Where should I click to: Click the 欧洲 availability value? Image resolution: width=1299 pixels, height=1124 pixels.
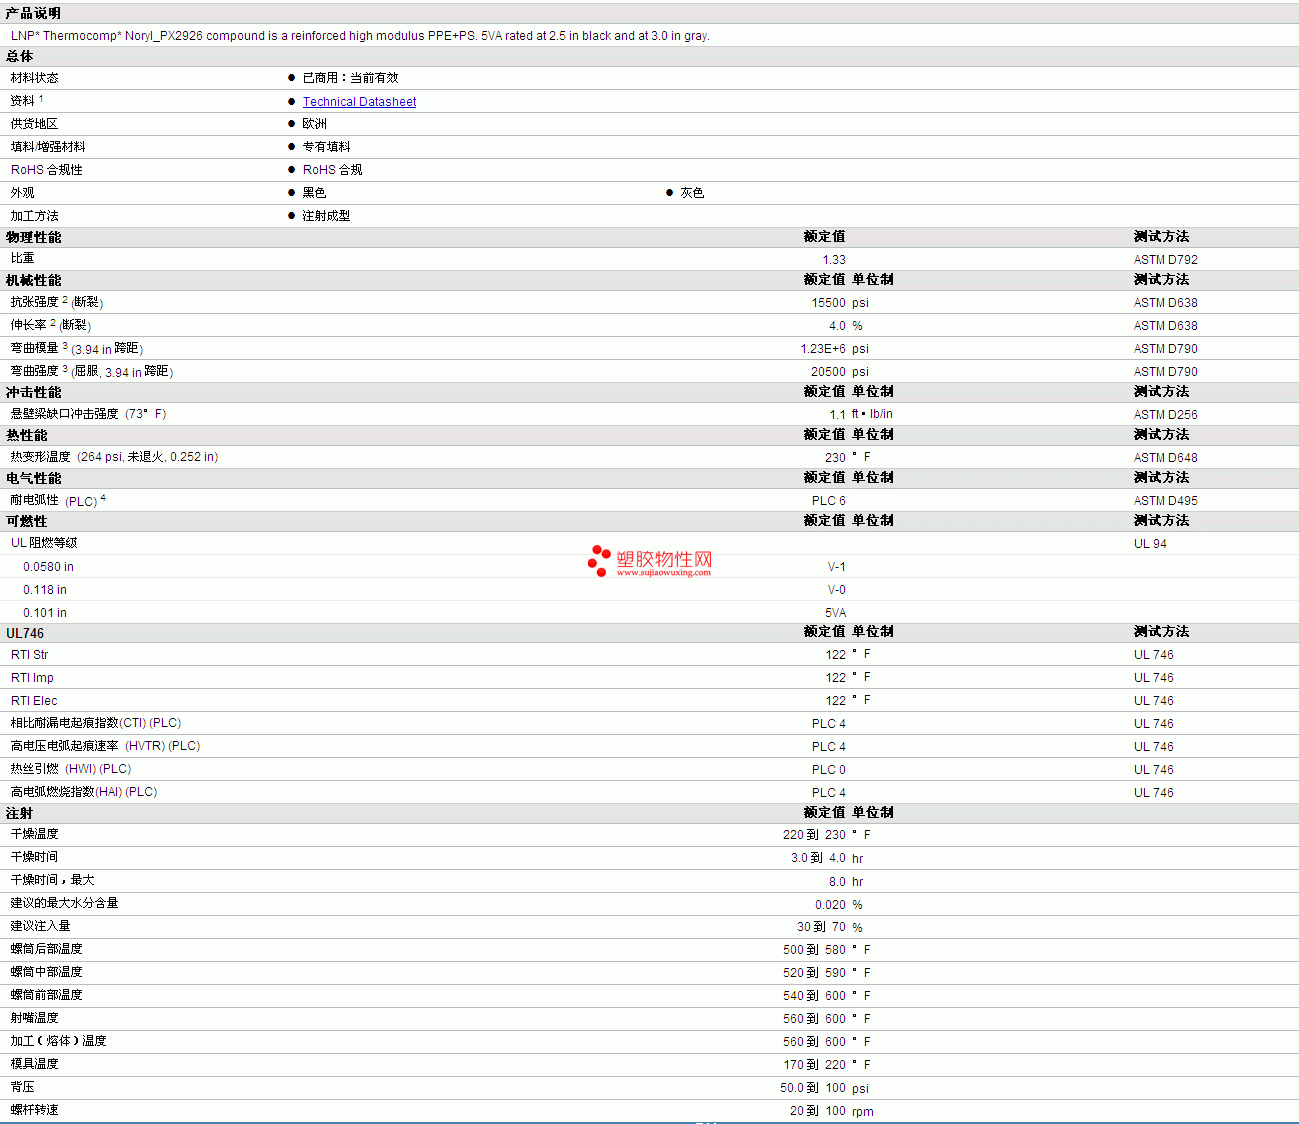coord(314,124)
